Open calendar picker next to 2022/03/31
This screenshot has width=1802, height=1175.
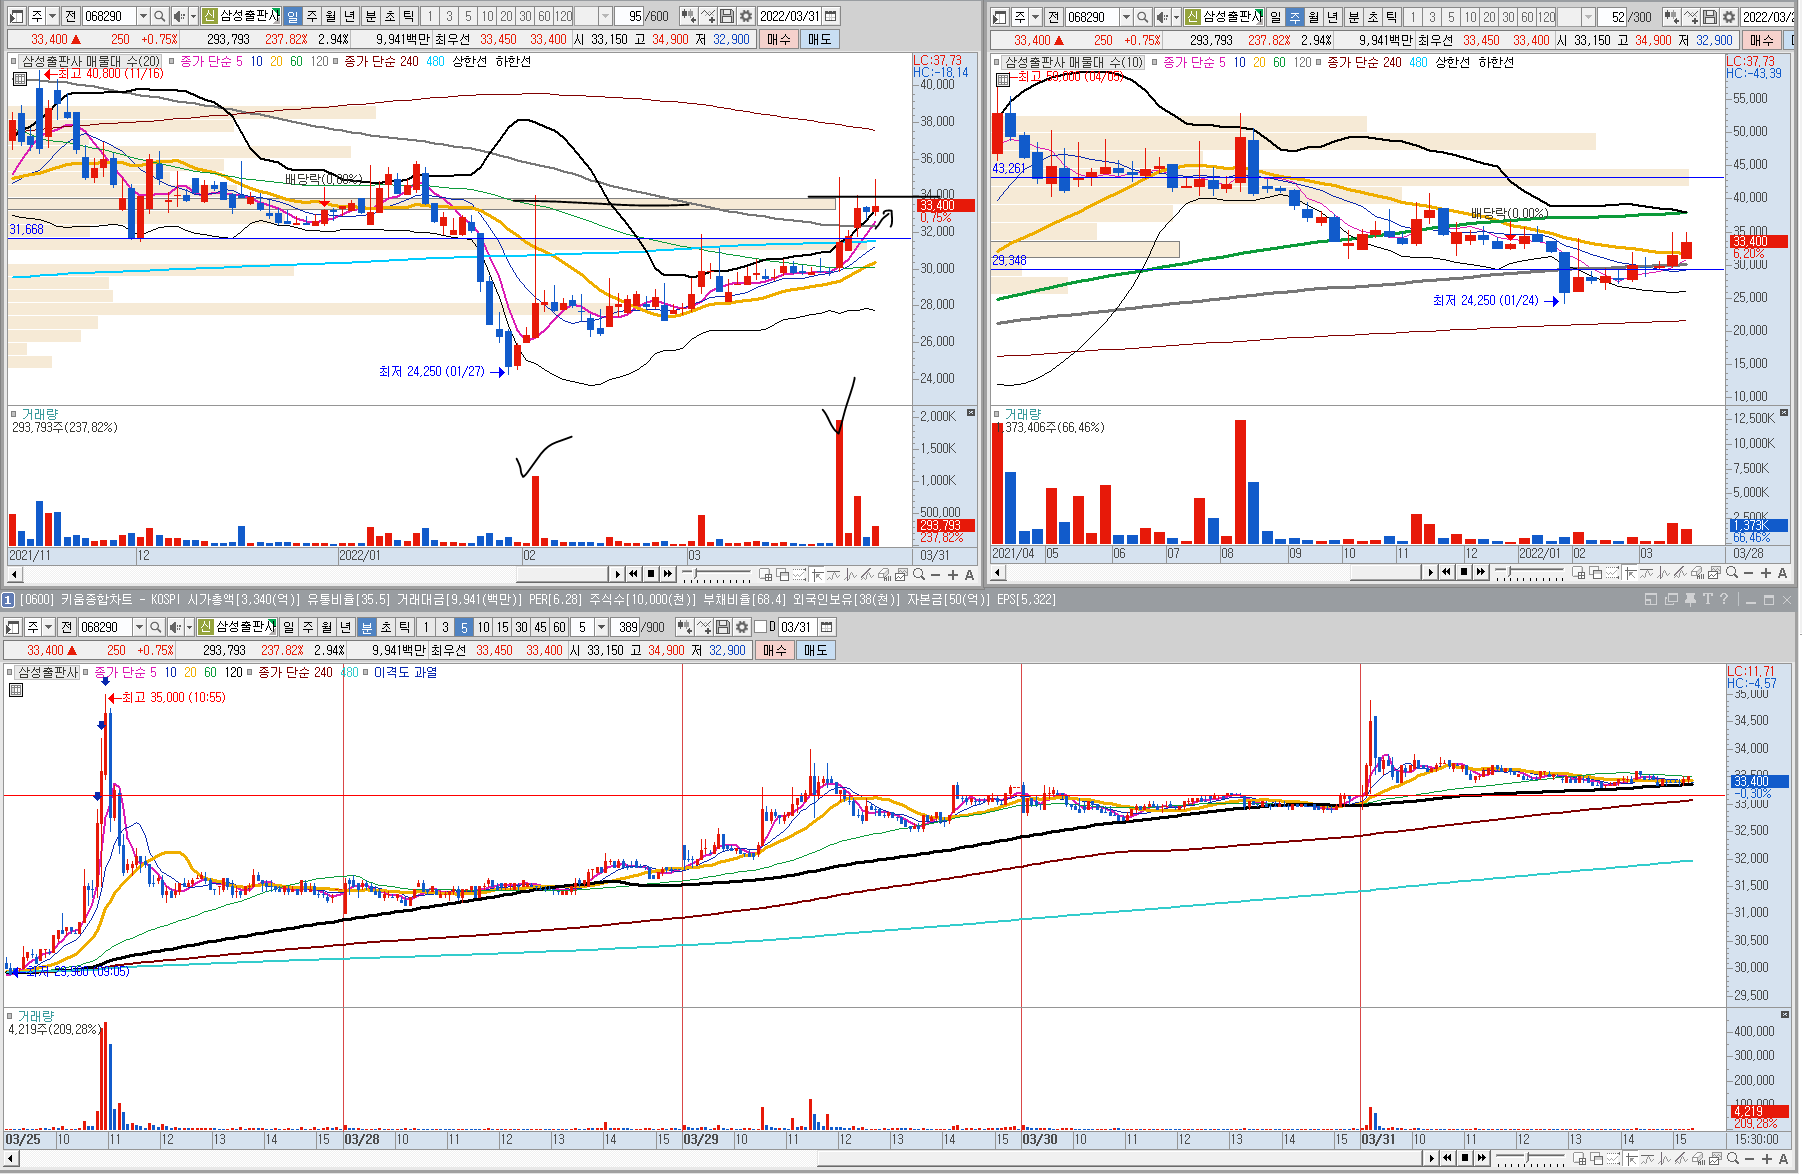[831, 16]
